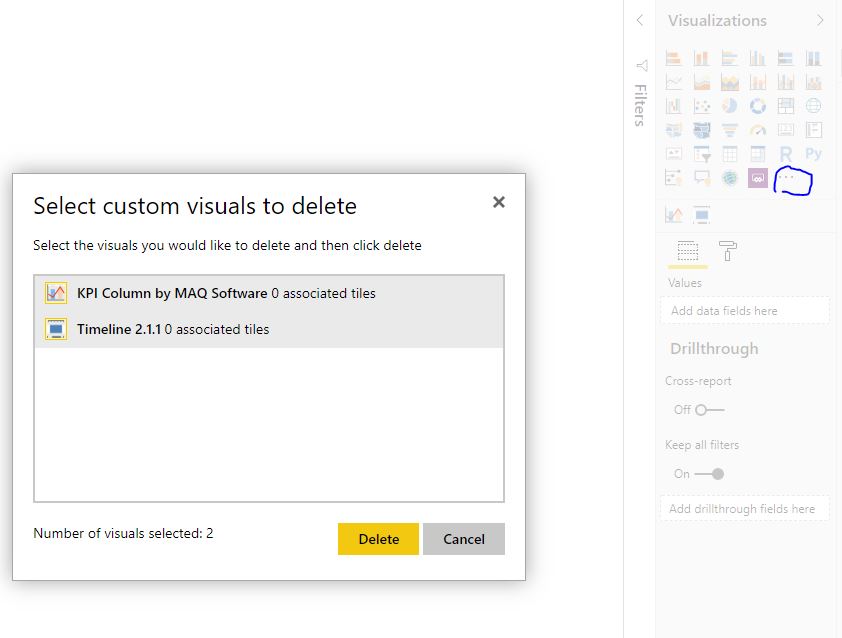Click the Delete button
This screenshot has height=638, width=842.
pyautogui.click(x=378, y=539)
